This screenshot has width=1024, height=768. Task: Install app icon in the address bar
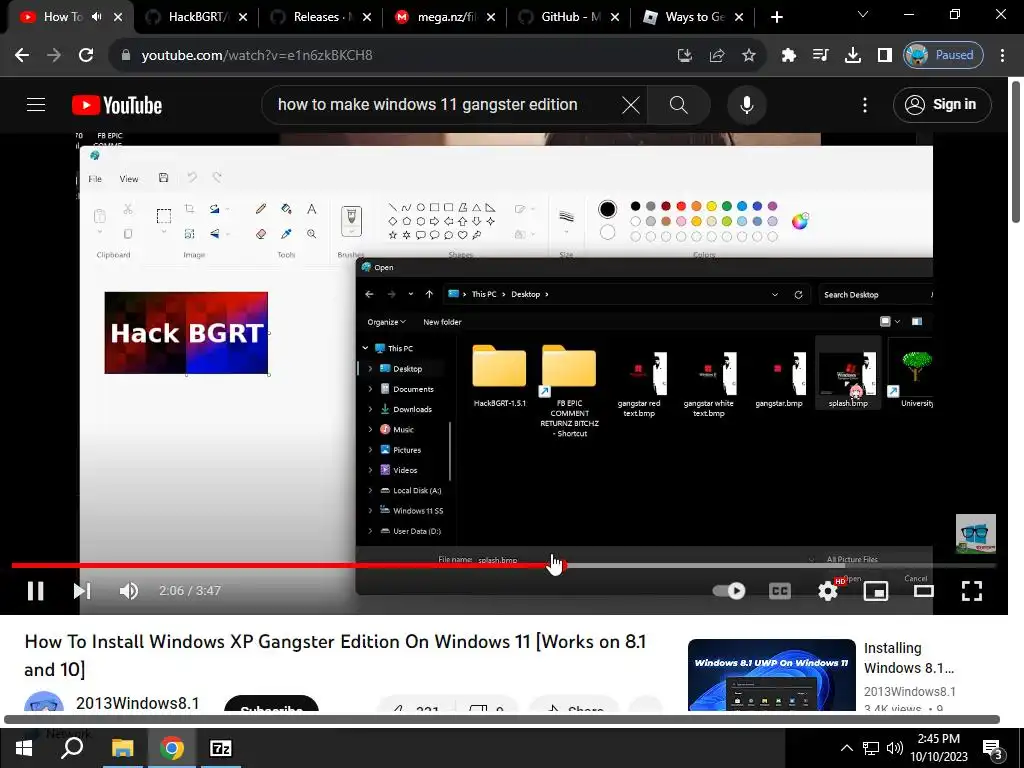click(684, 55)
